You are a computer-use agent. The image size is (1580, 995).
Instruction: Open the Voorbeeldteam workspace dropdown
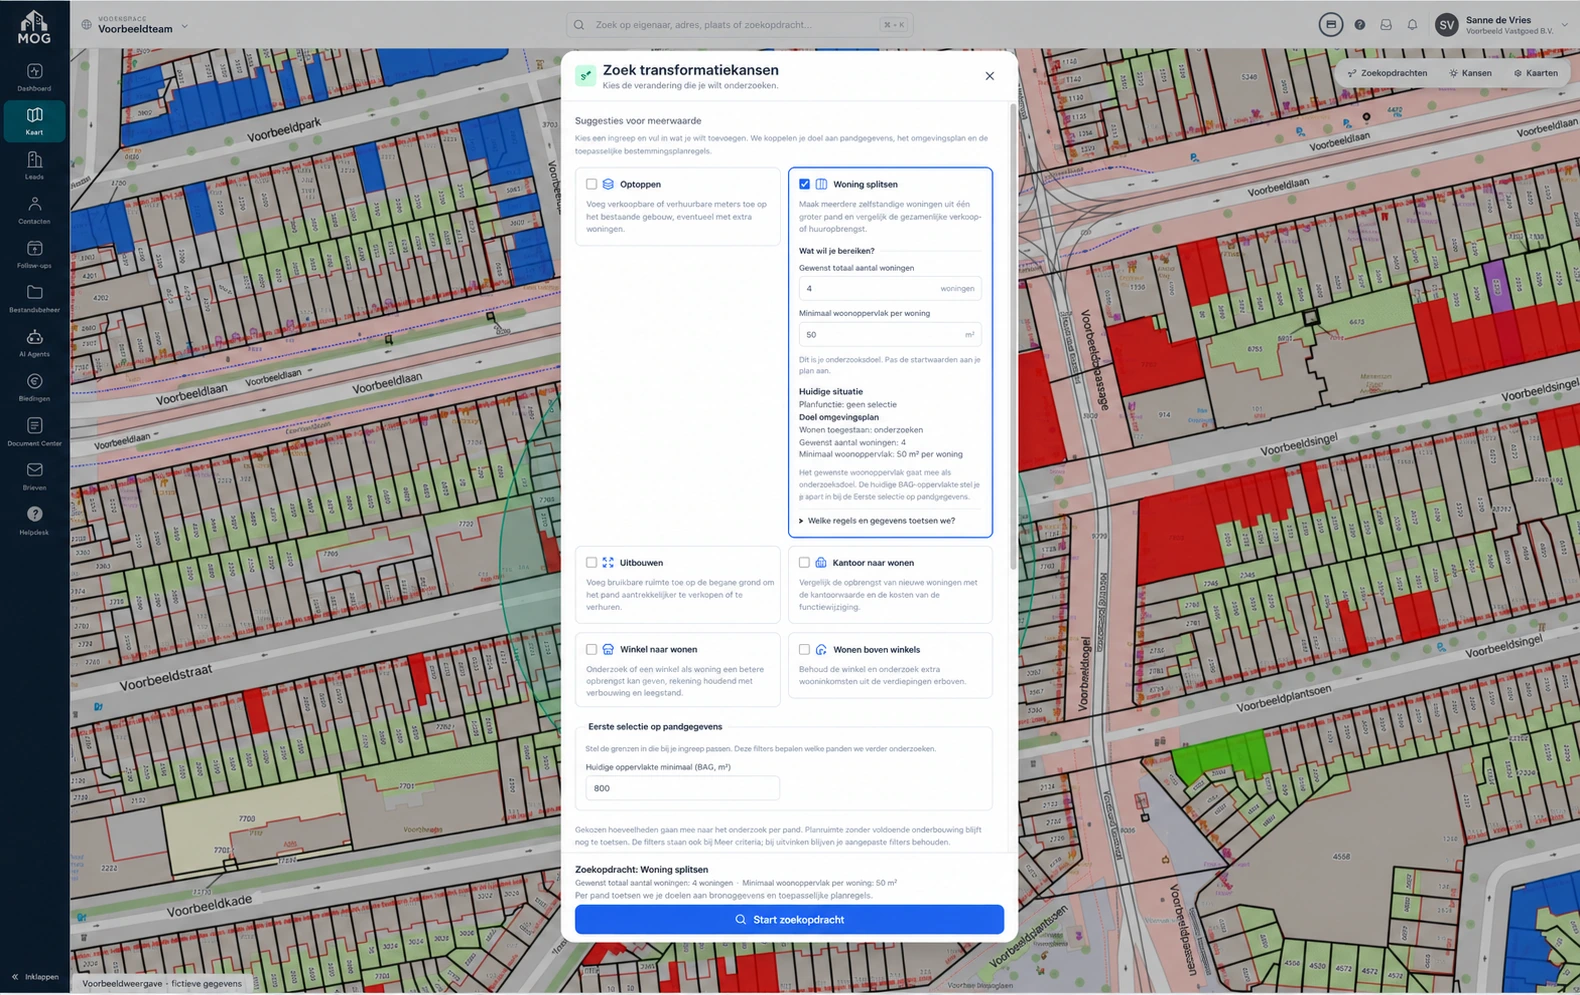coord(135,25)
